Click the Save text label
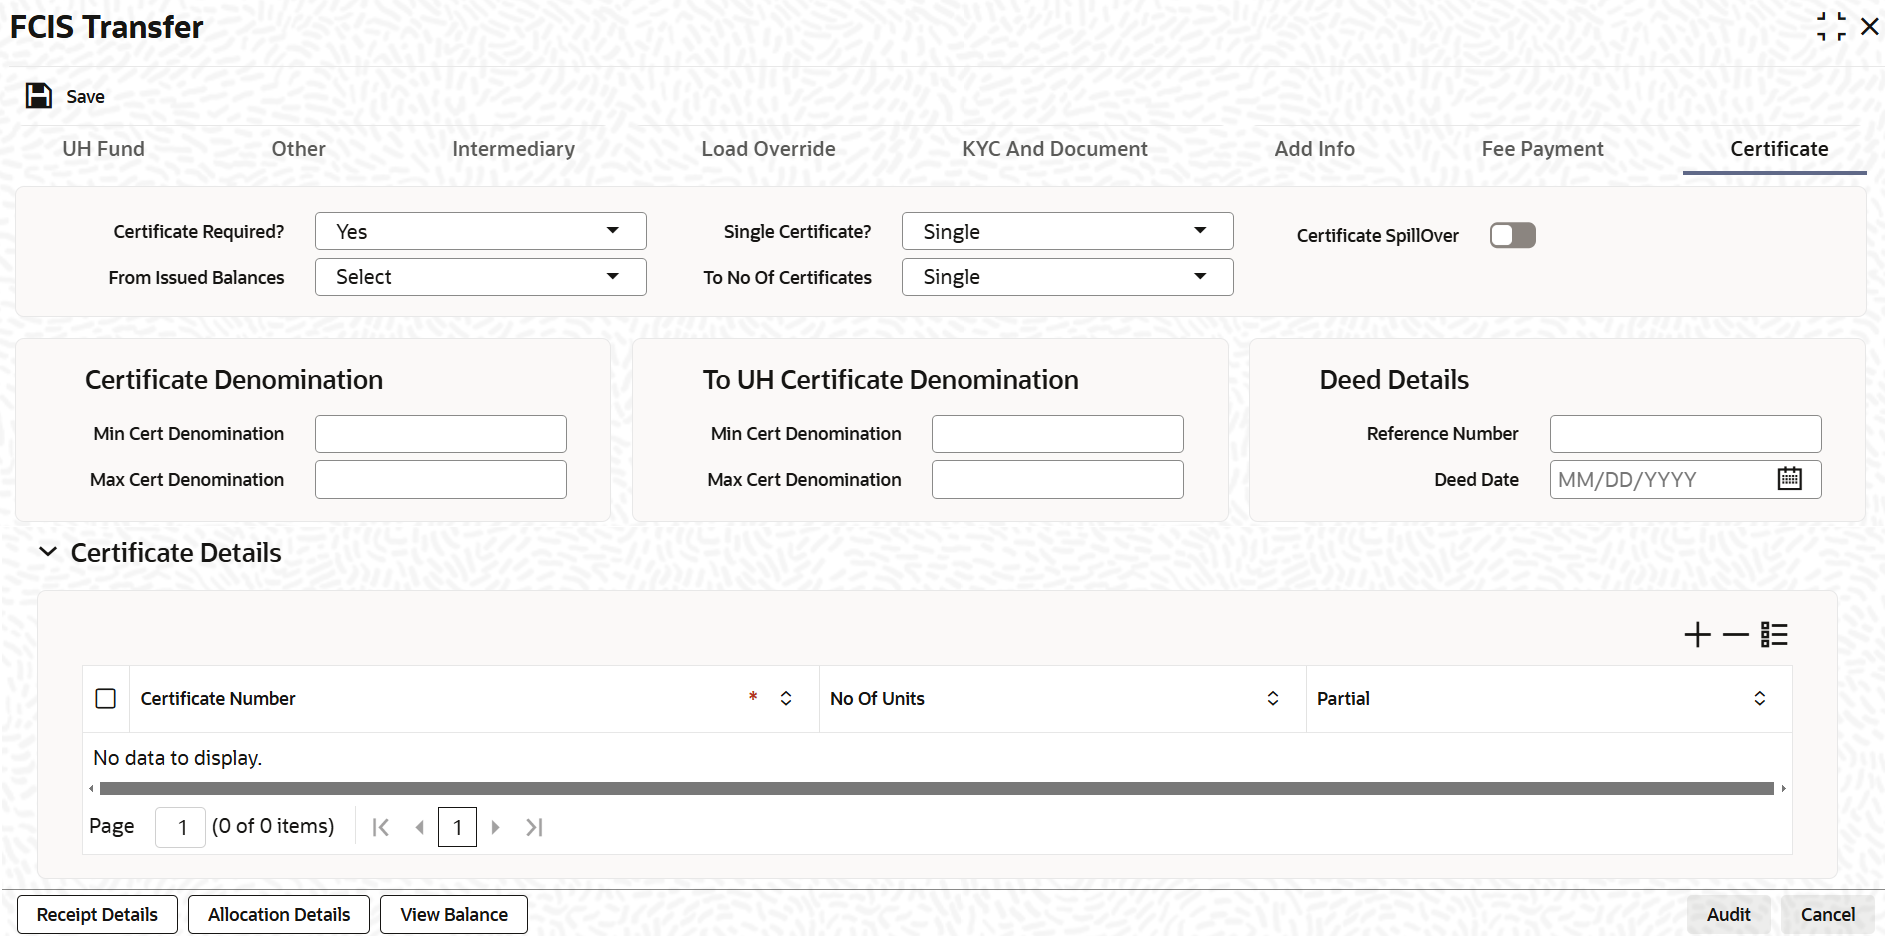Screen dimensions: 1885x949 coord(86,97)
